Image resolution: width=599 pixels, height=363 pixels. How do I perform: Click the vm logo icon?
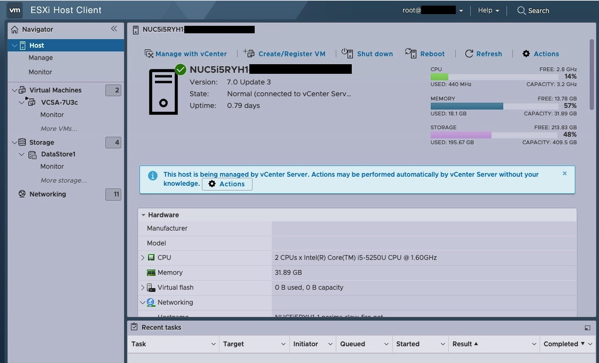tap(15, 10)
